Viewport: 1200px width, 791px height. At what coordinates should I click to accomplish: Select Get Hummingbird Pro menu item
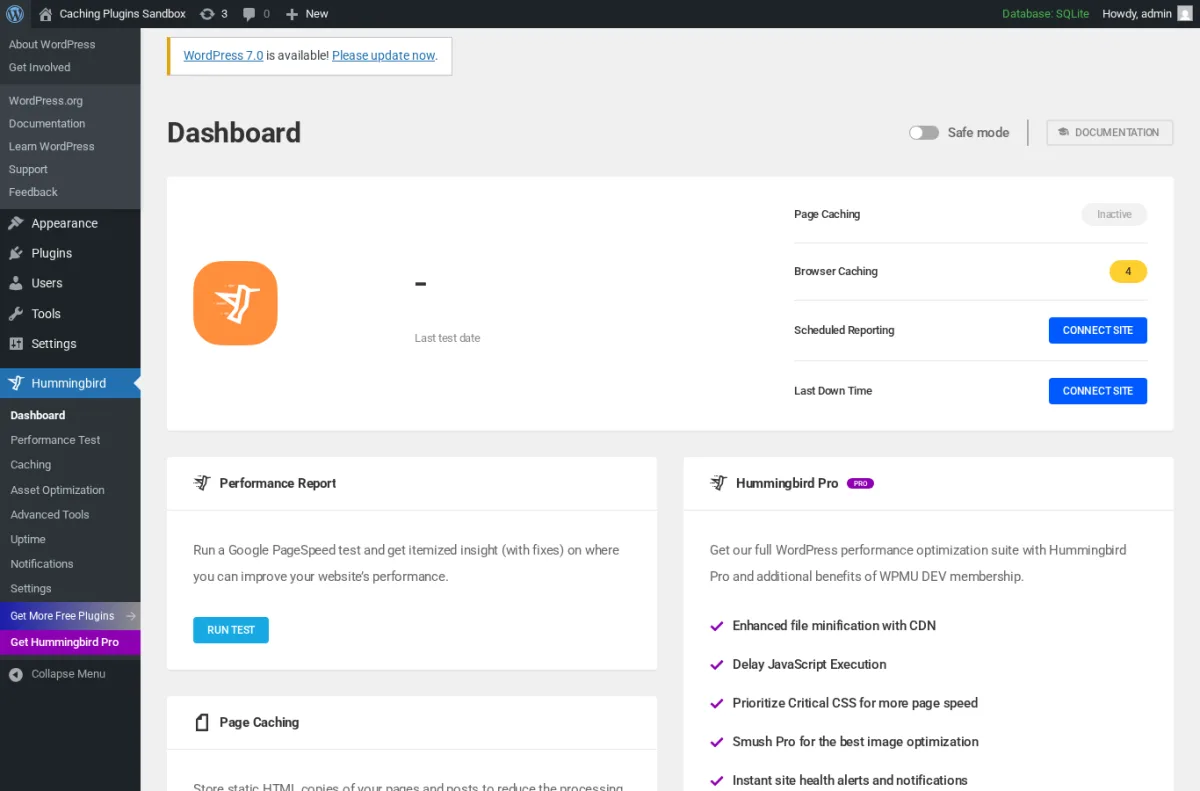click(x=70, y=642)
